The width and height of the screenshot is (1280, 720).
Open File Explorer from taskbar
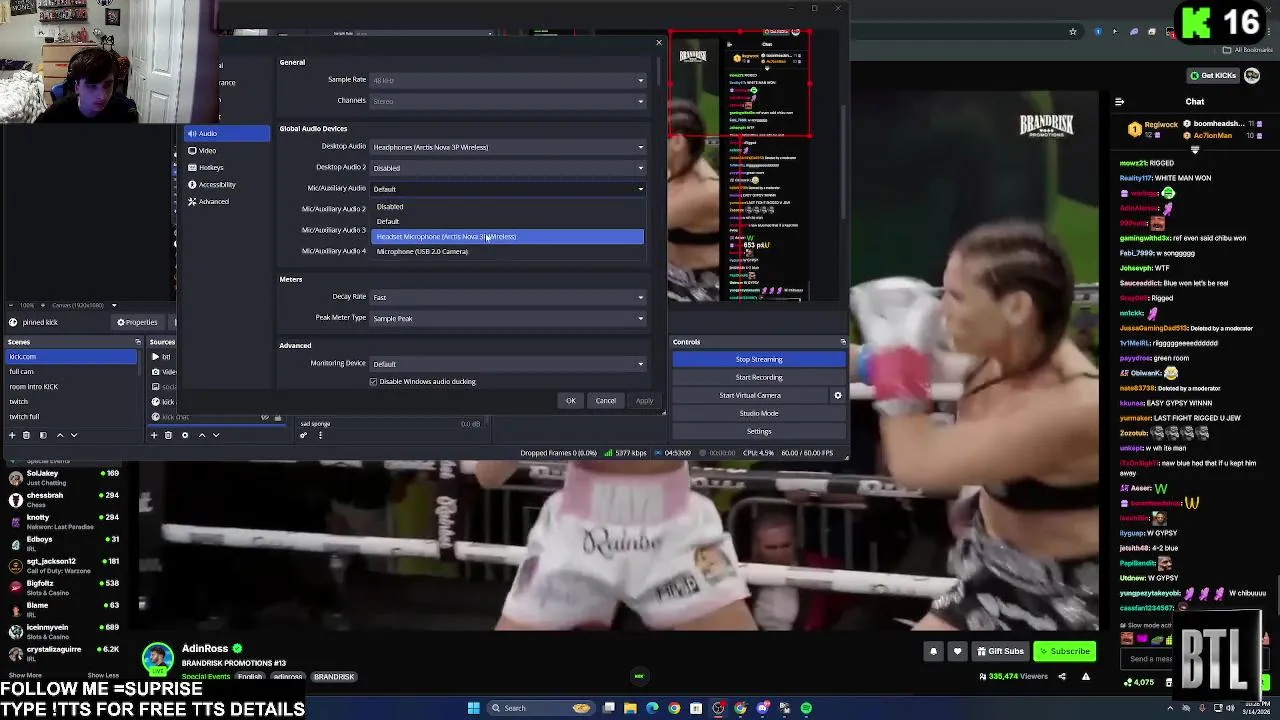tap(630, 708)
